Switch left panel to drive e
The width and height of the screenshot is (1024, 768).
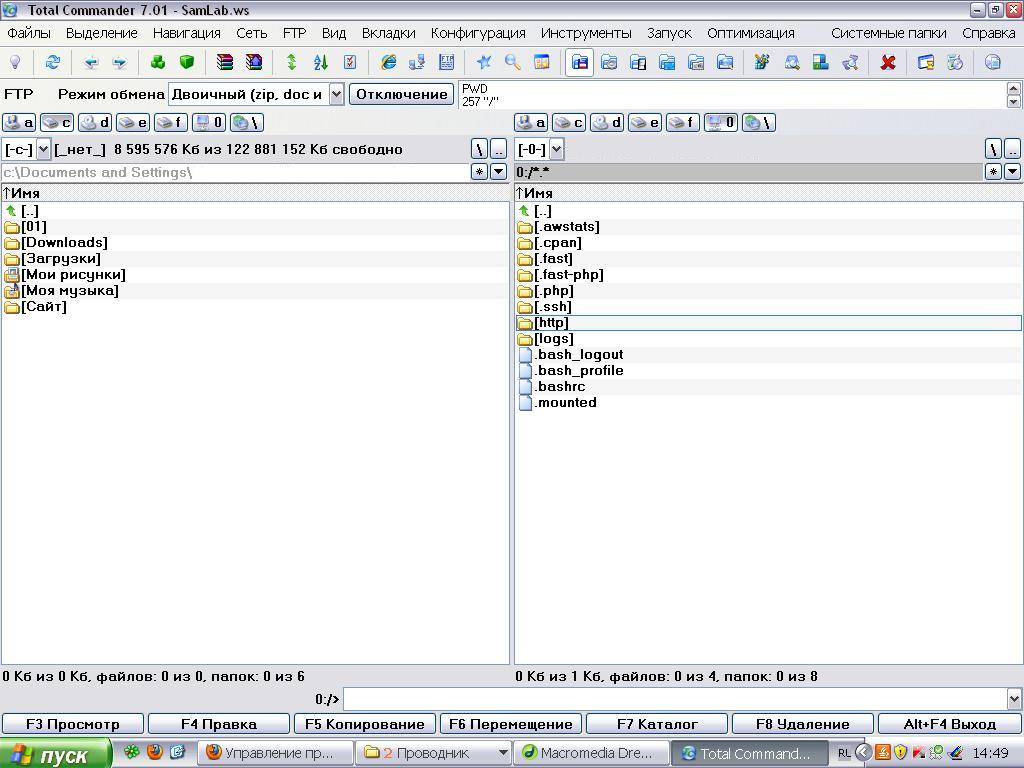tap(133, 122)
